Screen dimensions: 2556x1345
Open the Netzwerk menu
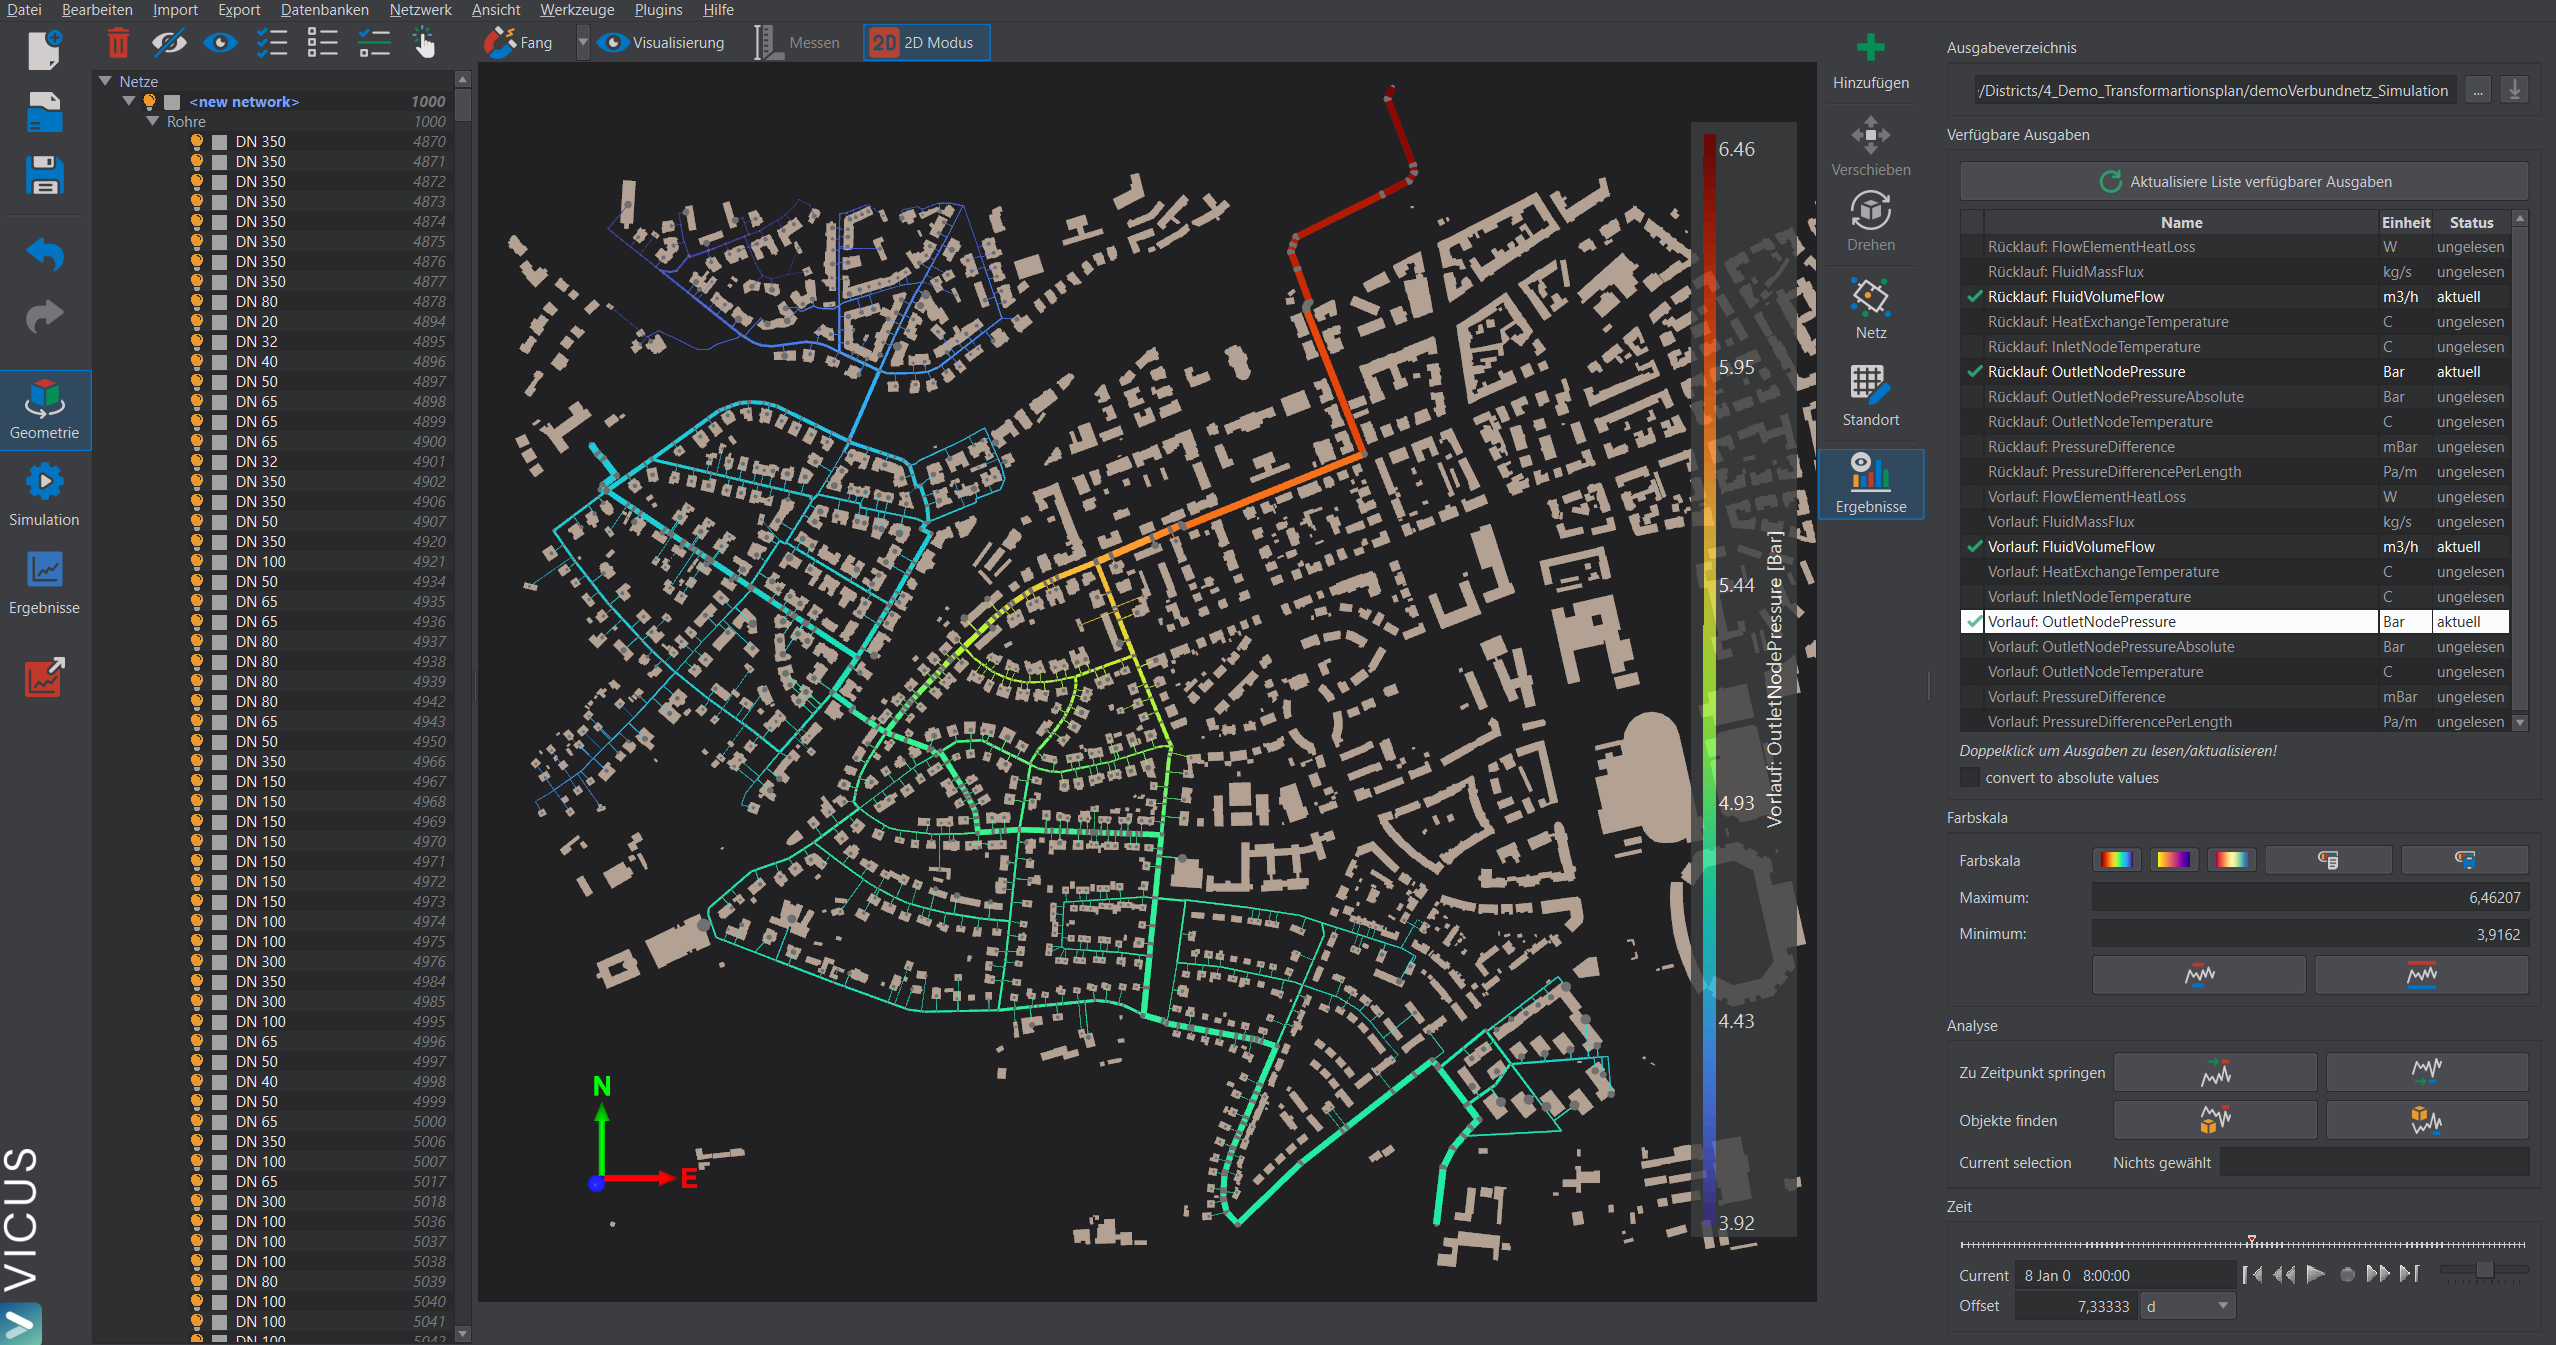pyautogui.click(x=420, y=10)
